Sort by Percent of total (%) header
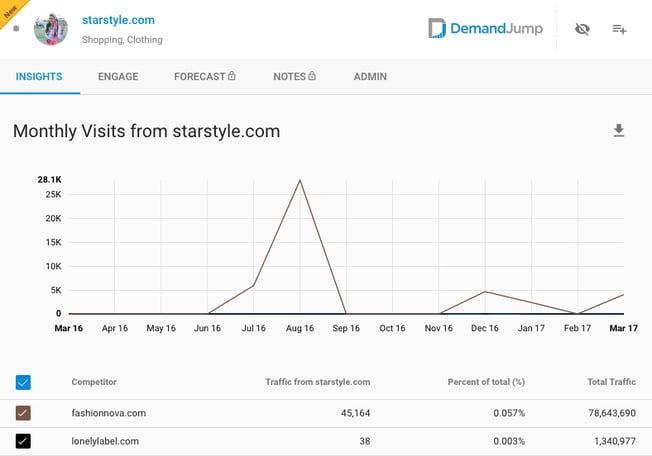The image size is (652, 456). point(486,382)
